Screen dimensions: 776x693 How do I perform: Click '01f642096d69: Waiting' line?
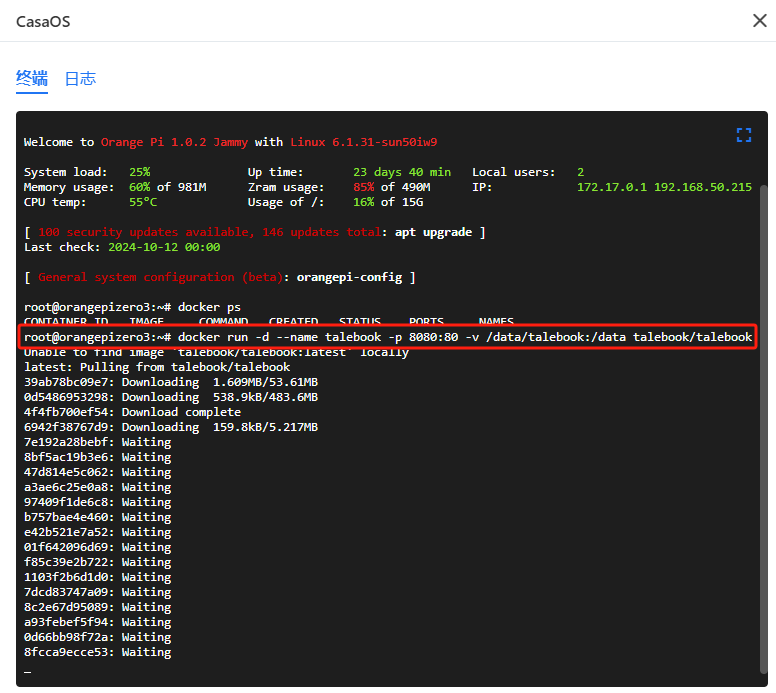[x=97, y=547]
